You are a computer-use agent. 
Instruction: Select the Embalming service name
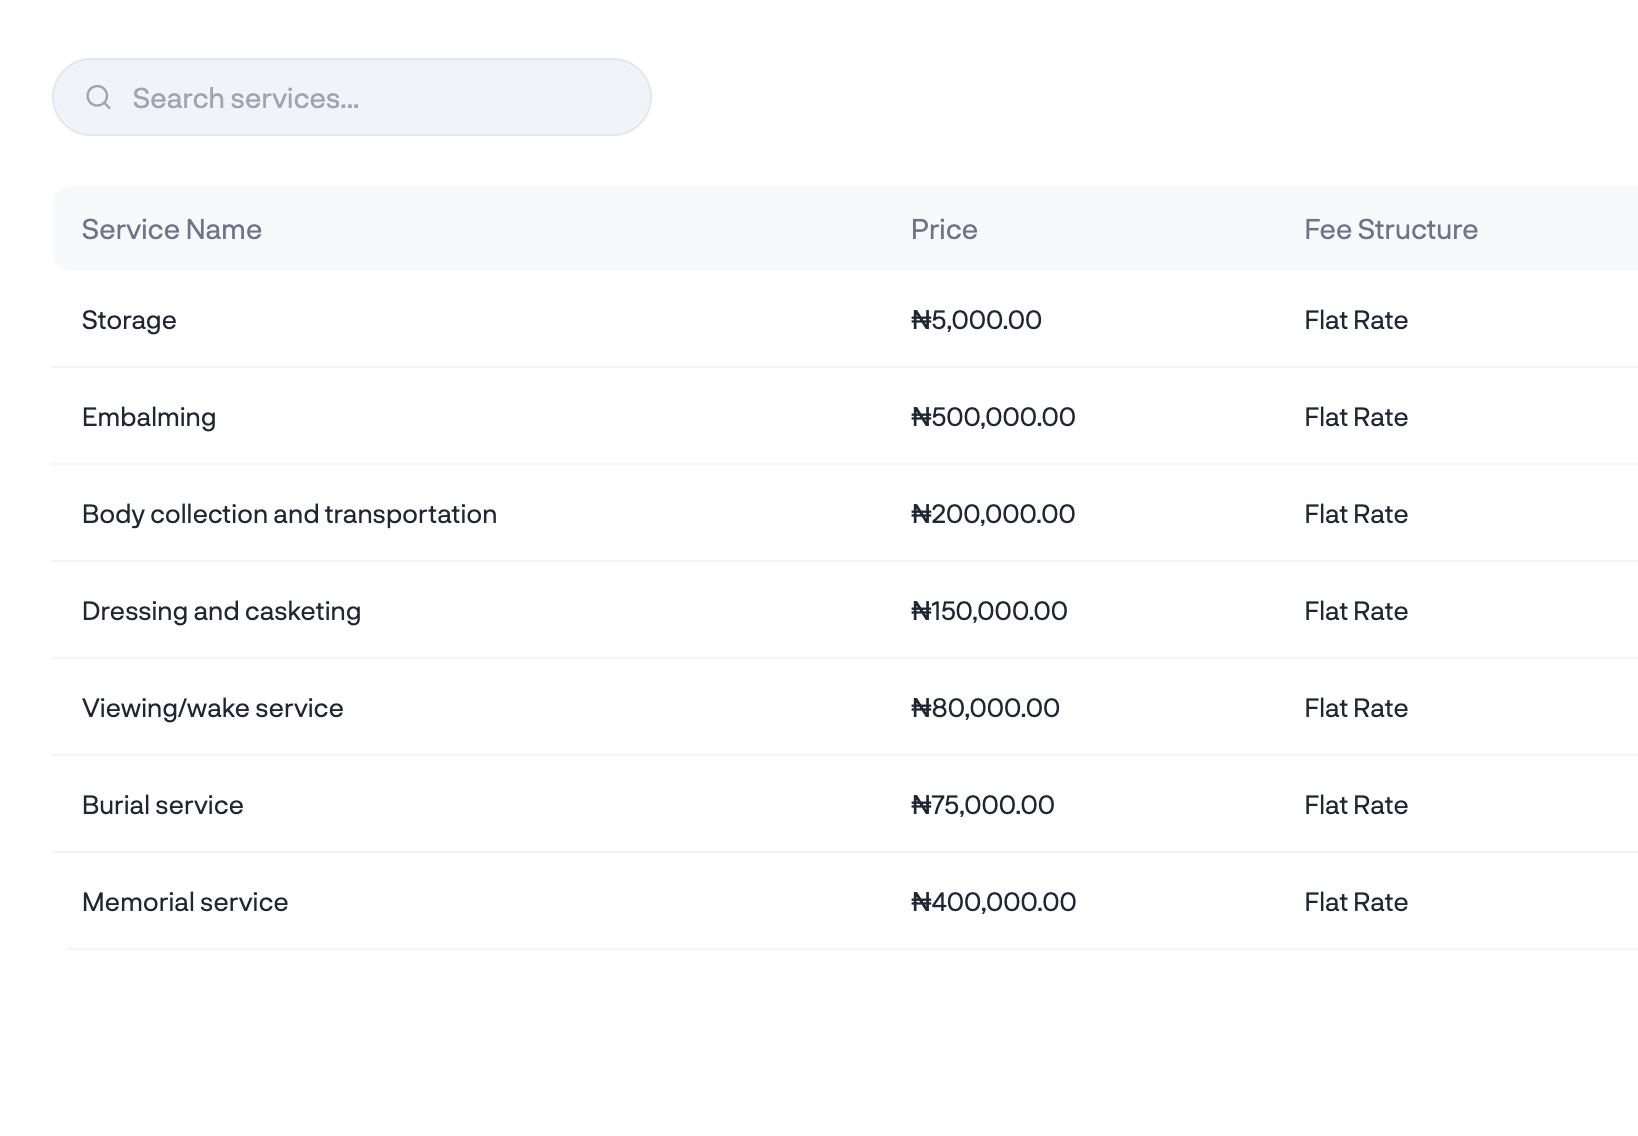pyautogui.click(x=149, y=417)
